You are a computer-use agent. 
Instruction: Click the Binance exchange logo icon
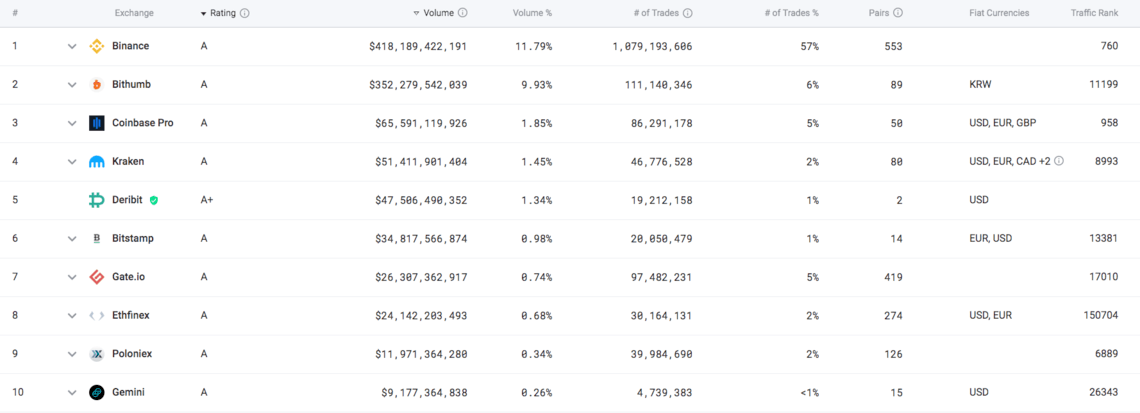[97, 46]
